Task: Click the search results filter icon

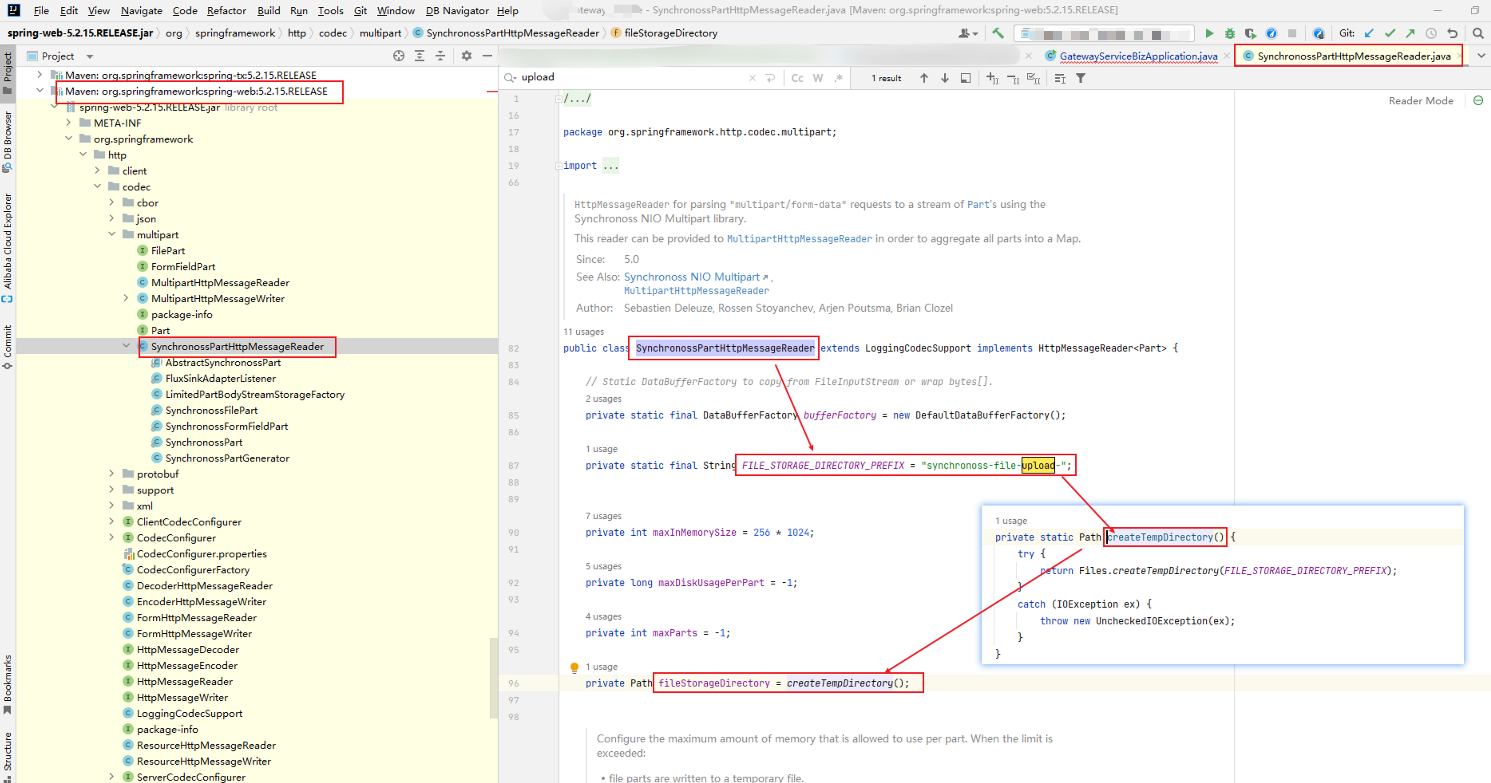Action: click(x=1081, y=78)
